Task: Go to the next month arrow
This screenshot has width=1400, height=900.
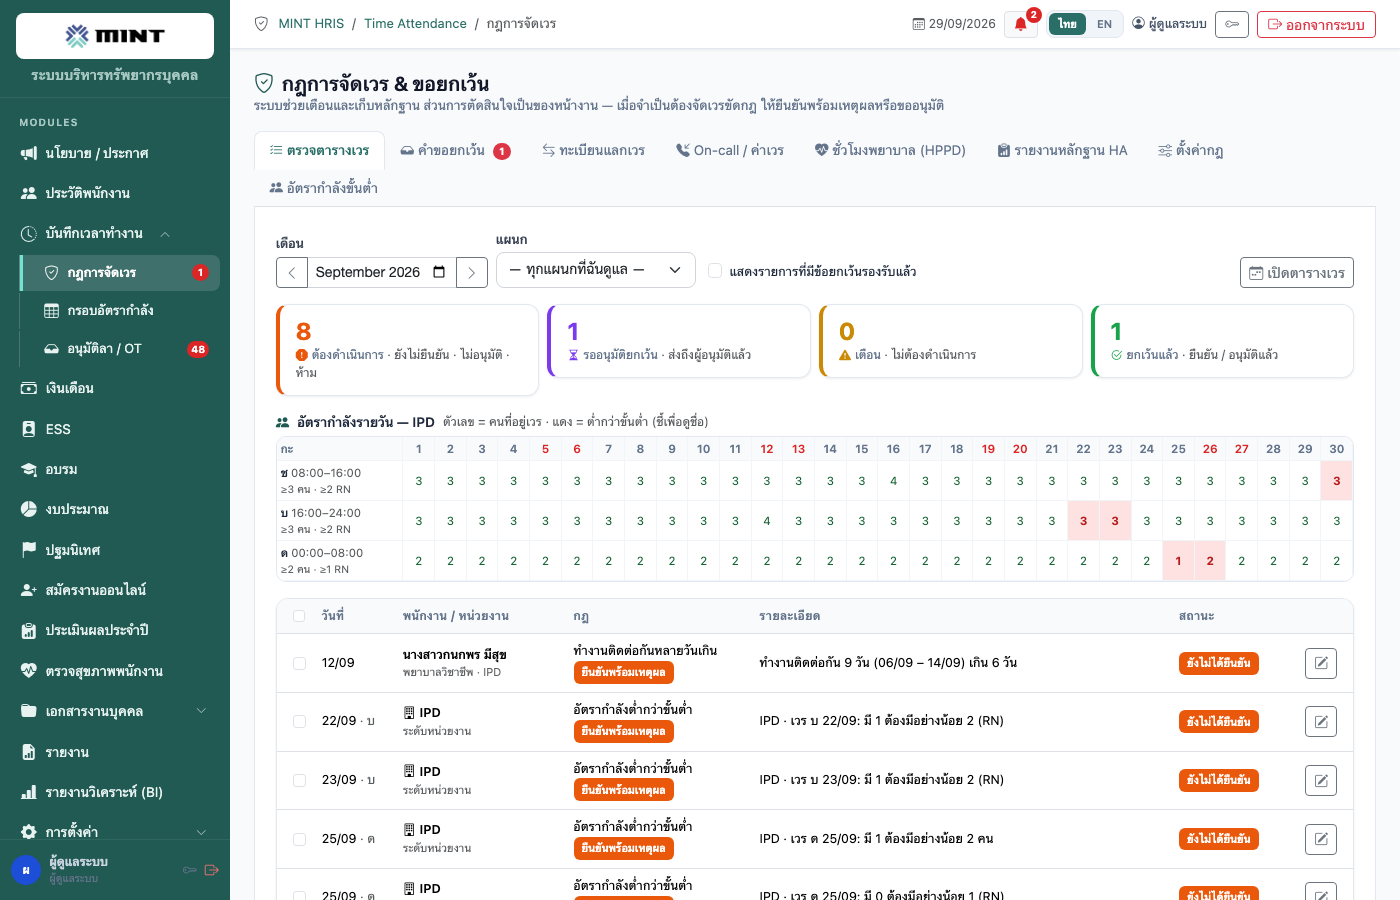Action: 472,272
